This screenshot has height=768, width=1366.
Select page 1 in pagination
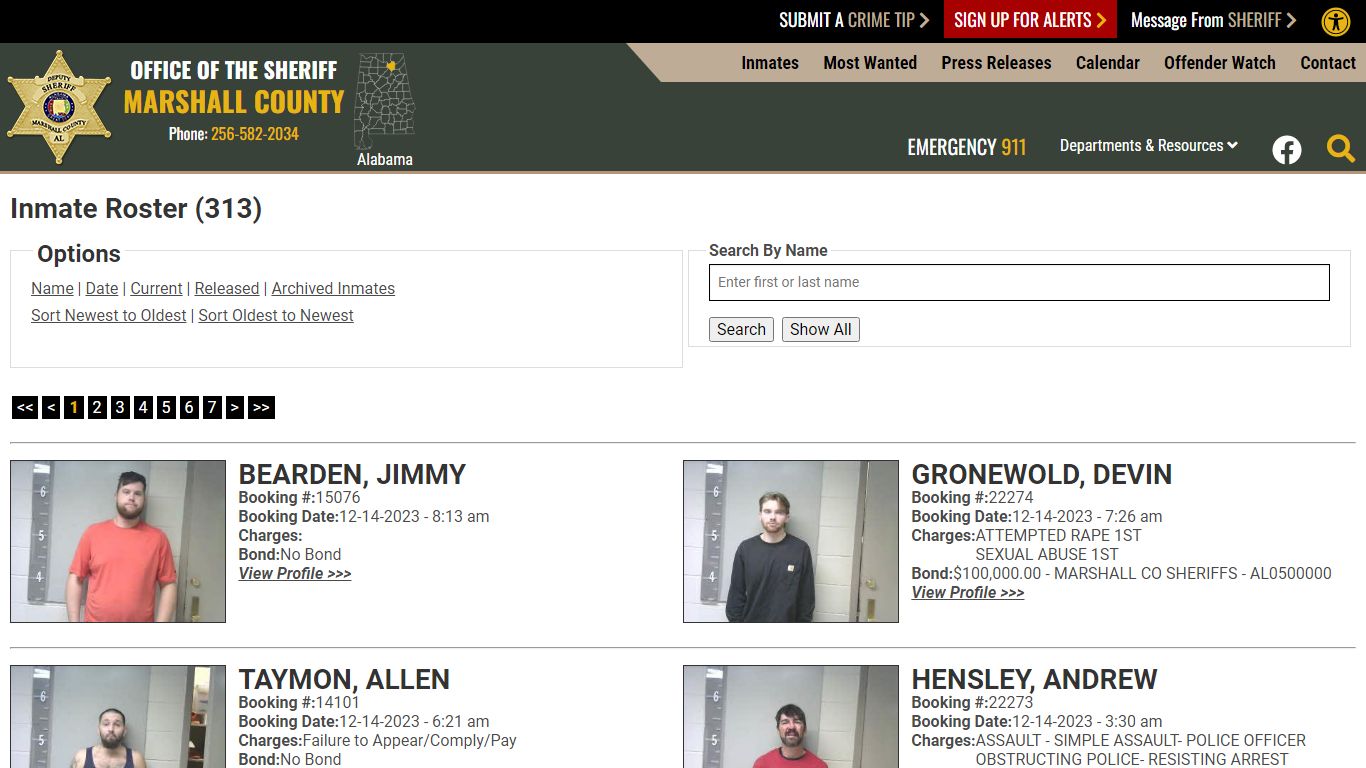pyautogui.click(x=74, y=407)
